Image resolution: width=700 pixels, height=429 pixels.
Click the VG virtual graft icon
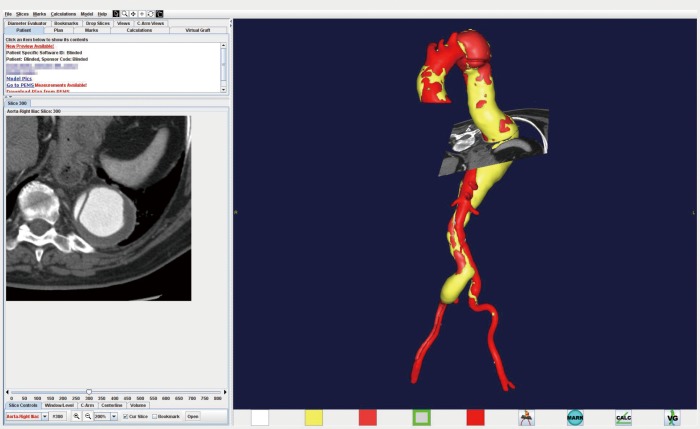(x=672, y=418)
